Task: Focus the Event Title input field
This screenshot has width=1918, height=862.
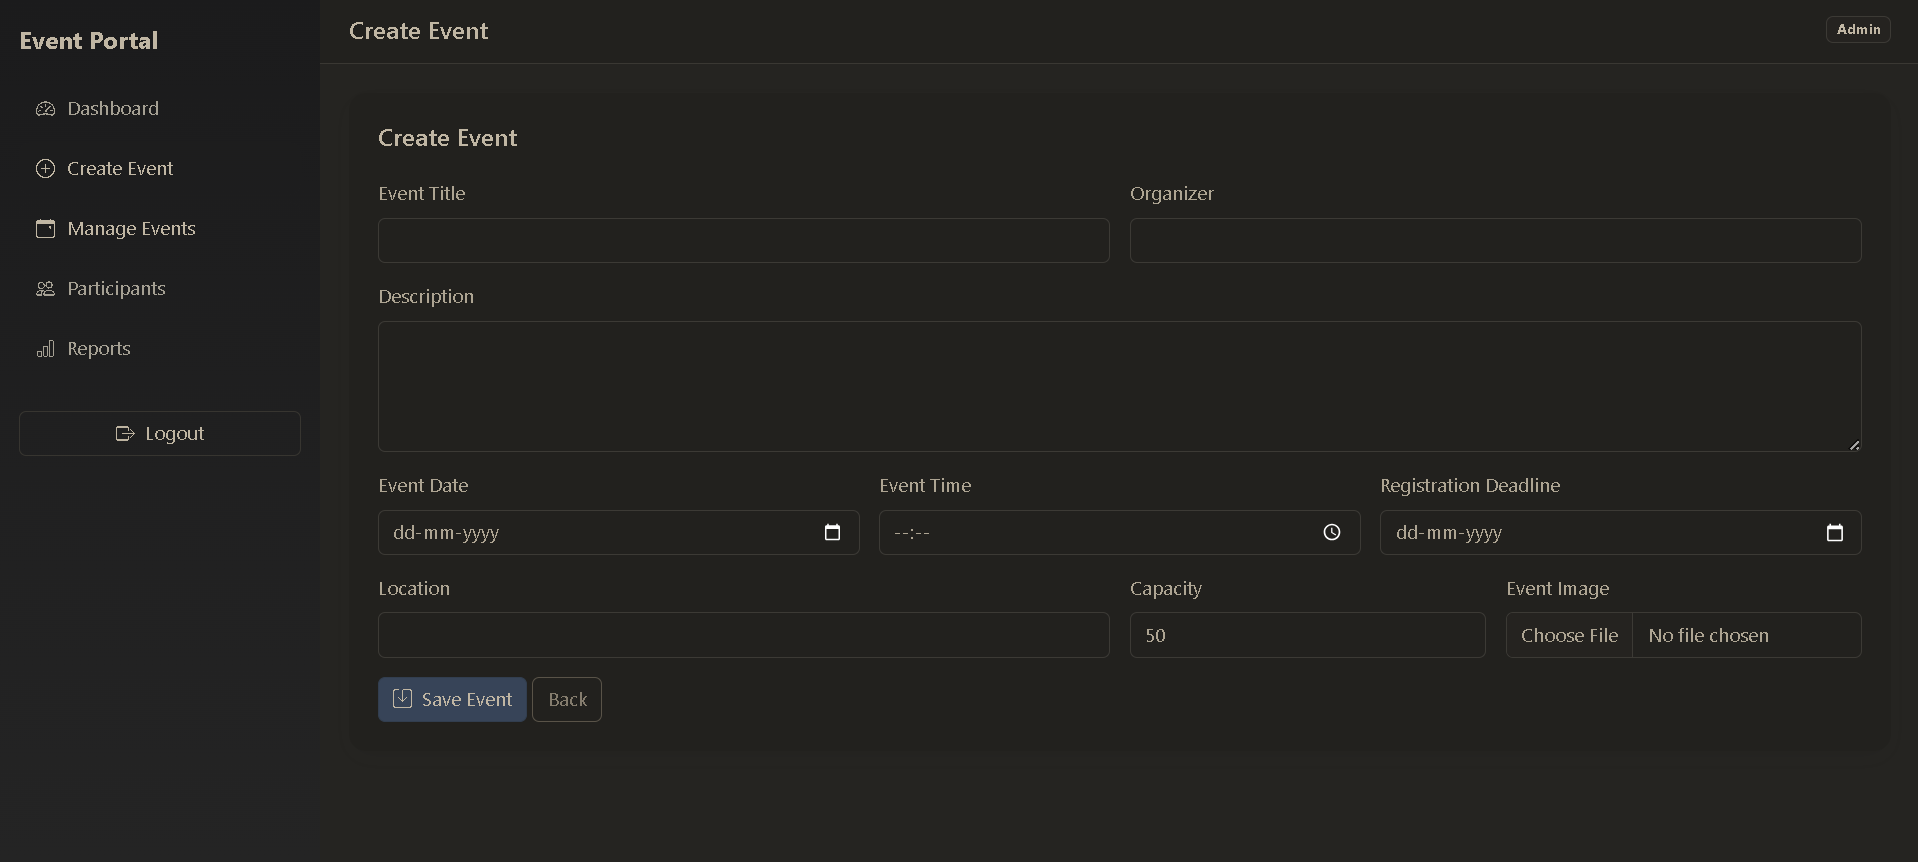Action: tap(744, 241)
